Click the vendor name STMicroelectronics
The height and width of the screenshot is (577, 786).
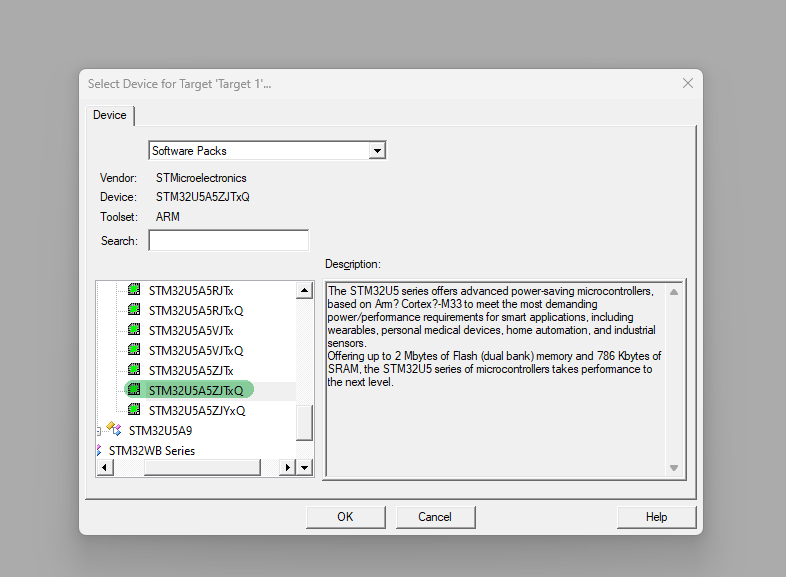point(201,178)
